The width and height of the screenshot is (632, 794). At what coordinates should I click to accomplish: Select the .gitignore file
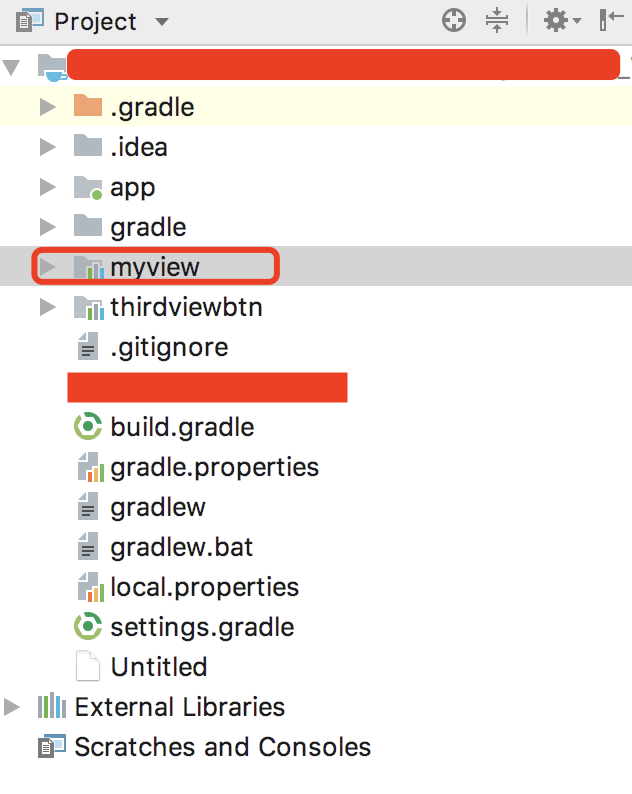pyautogui.click(x=169, y=347)
